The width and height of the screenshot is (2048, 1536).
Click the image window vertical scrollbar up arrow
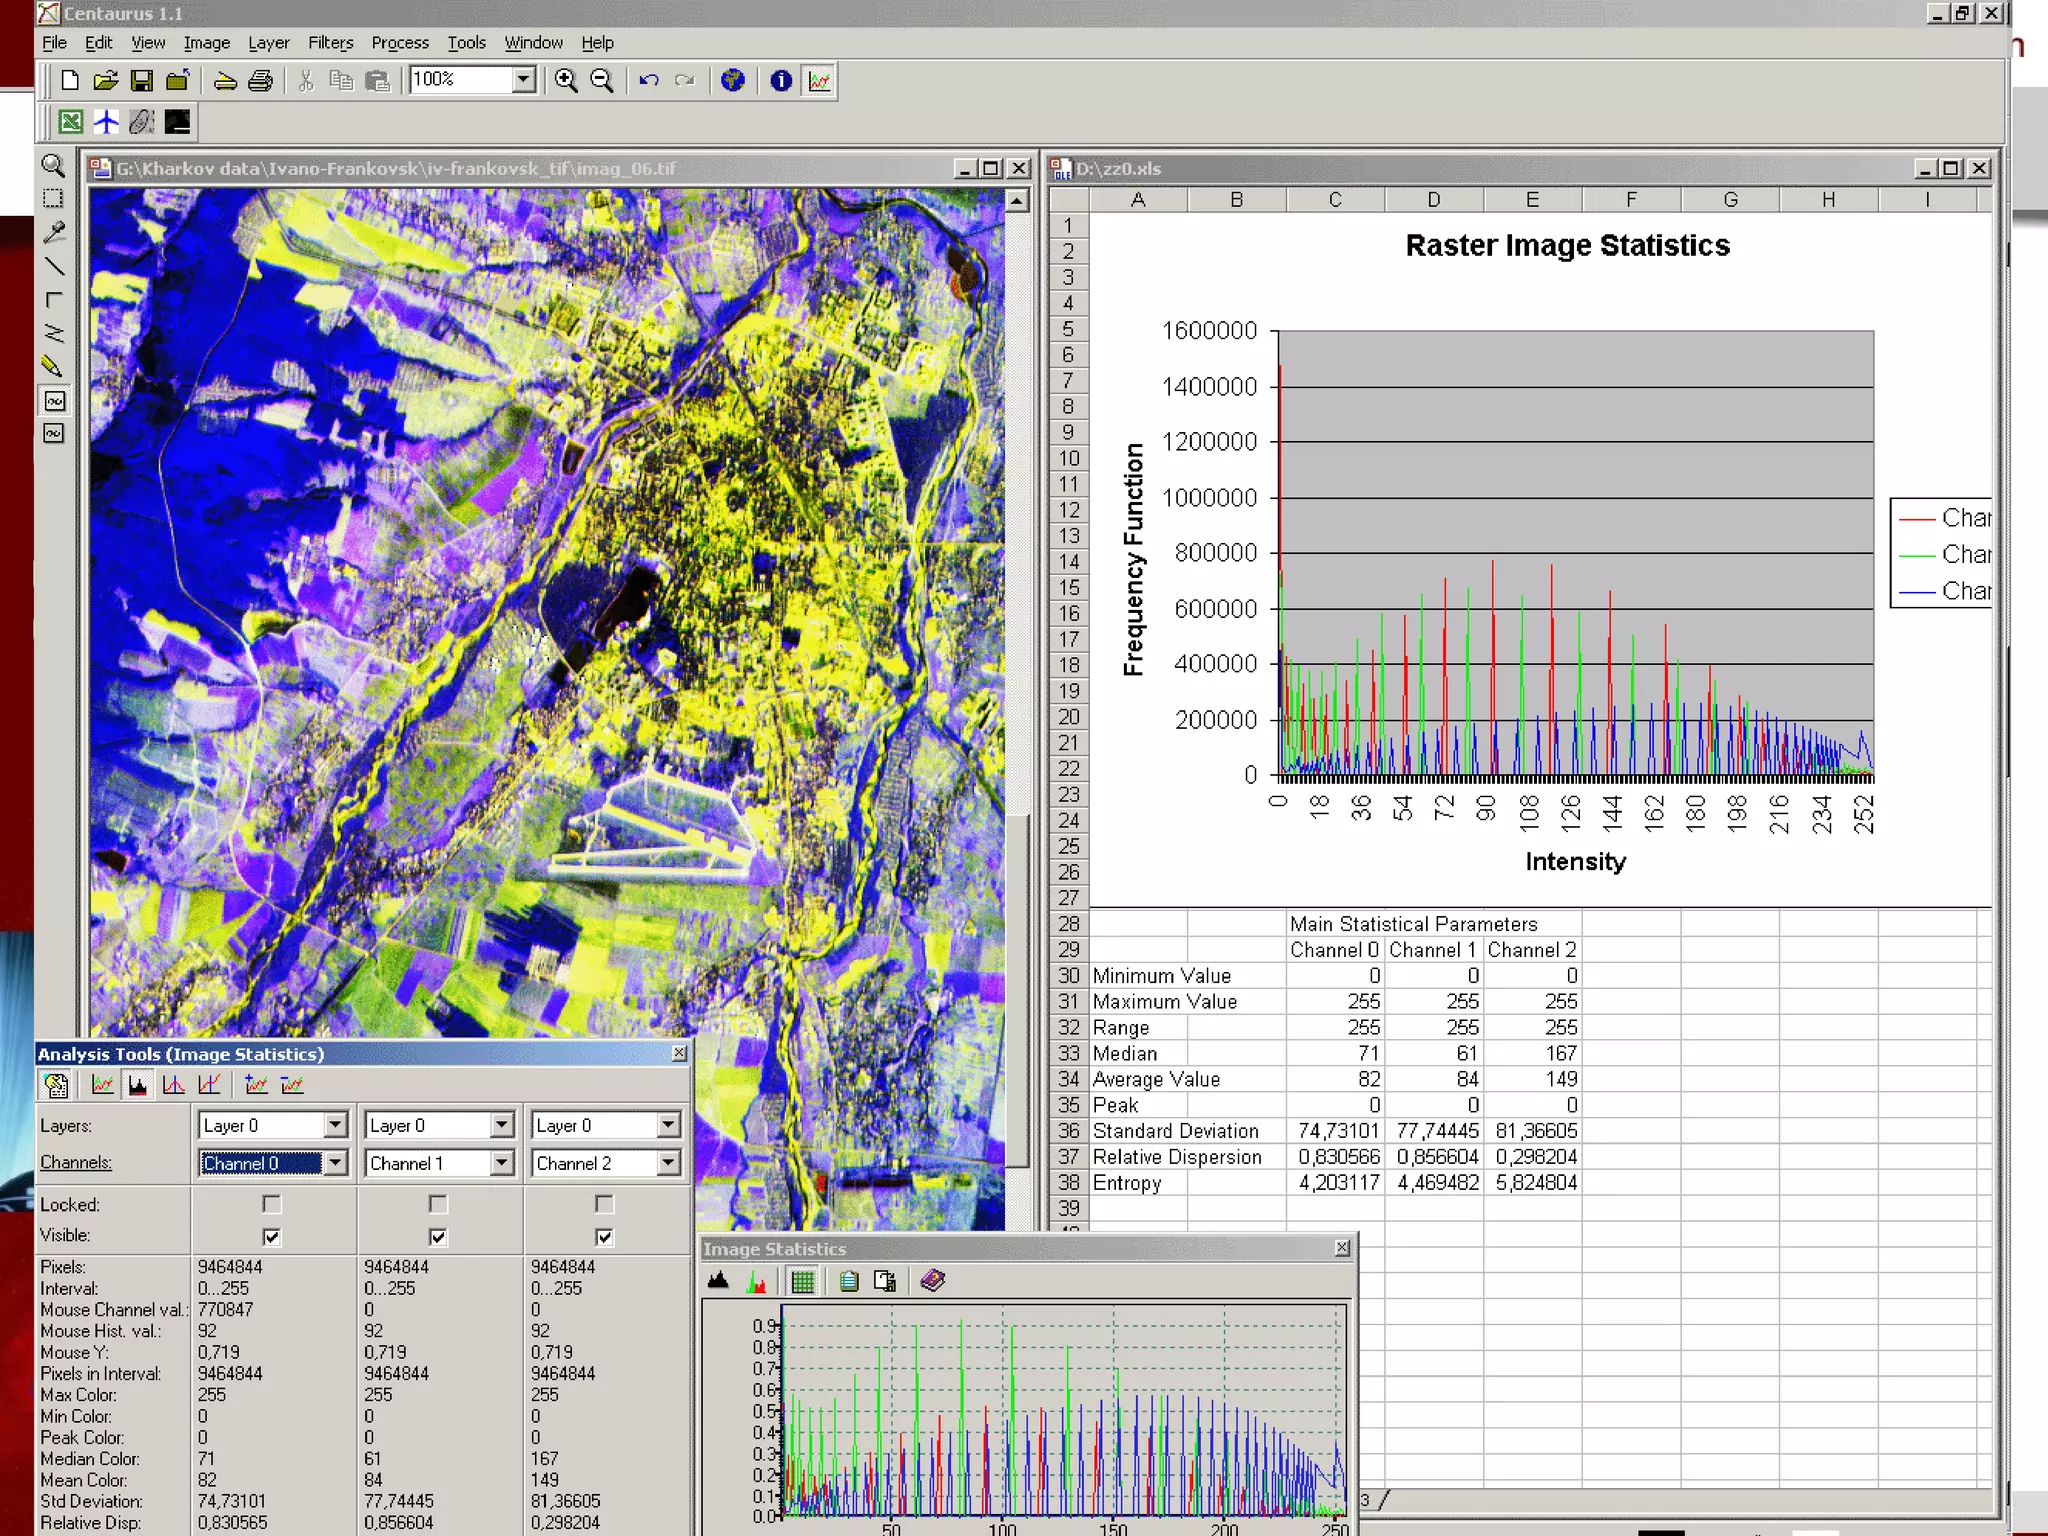[x=1017, y=201]
